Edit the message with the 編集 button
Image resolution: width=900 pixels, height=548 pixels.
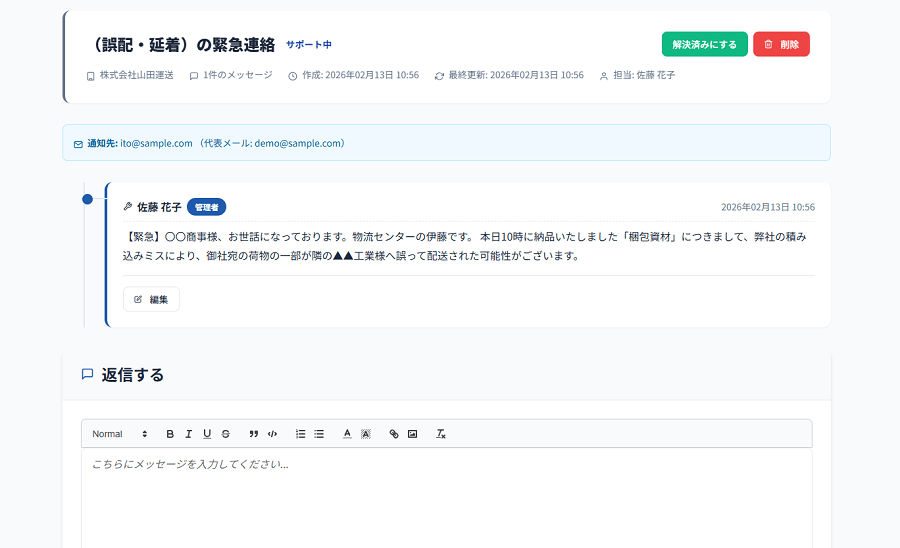(151, 299)
